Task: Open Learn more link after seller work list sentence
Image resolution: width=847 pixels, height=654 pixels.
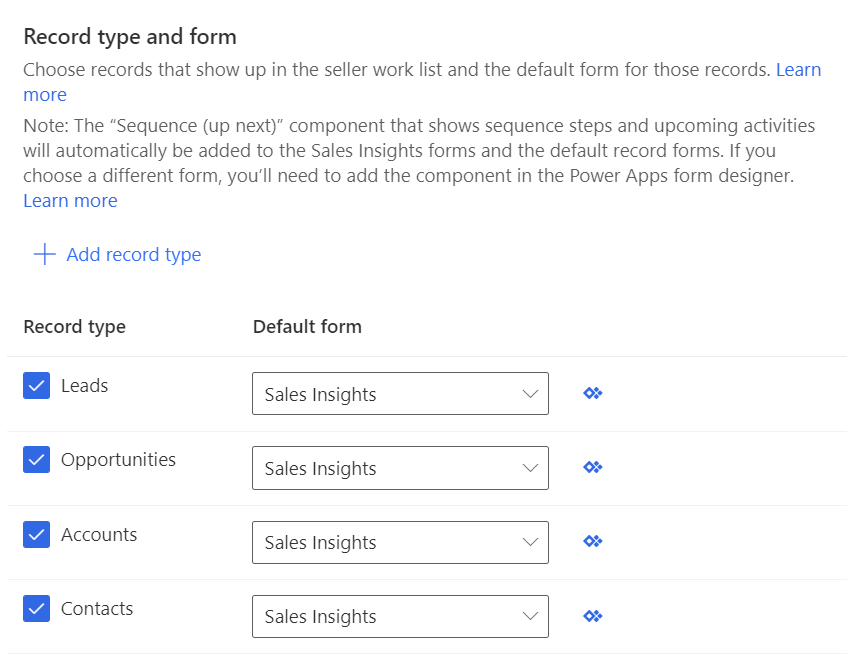Action: point(798,70)
